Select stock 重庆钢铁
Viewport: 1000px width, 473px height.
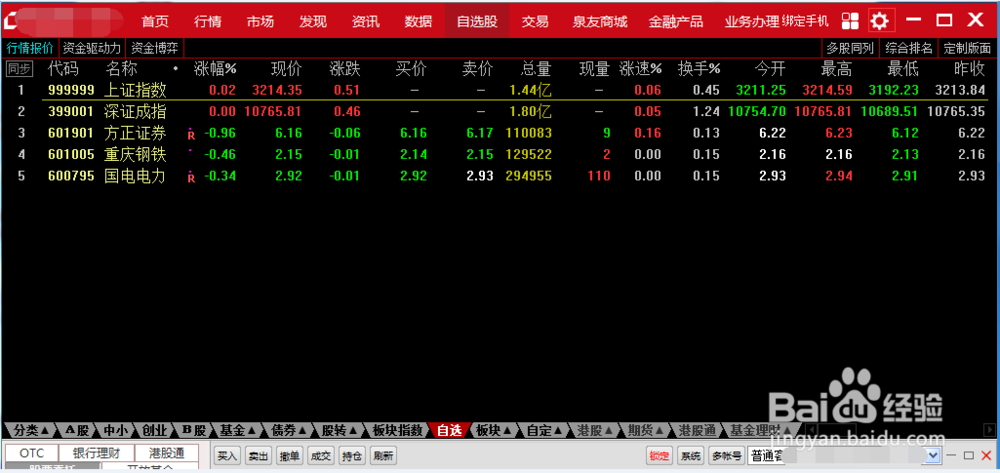[x=135, y=155]
